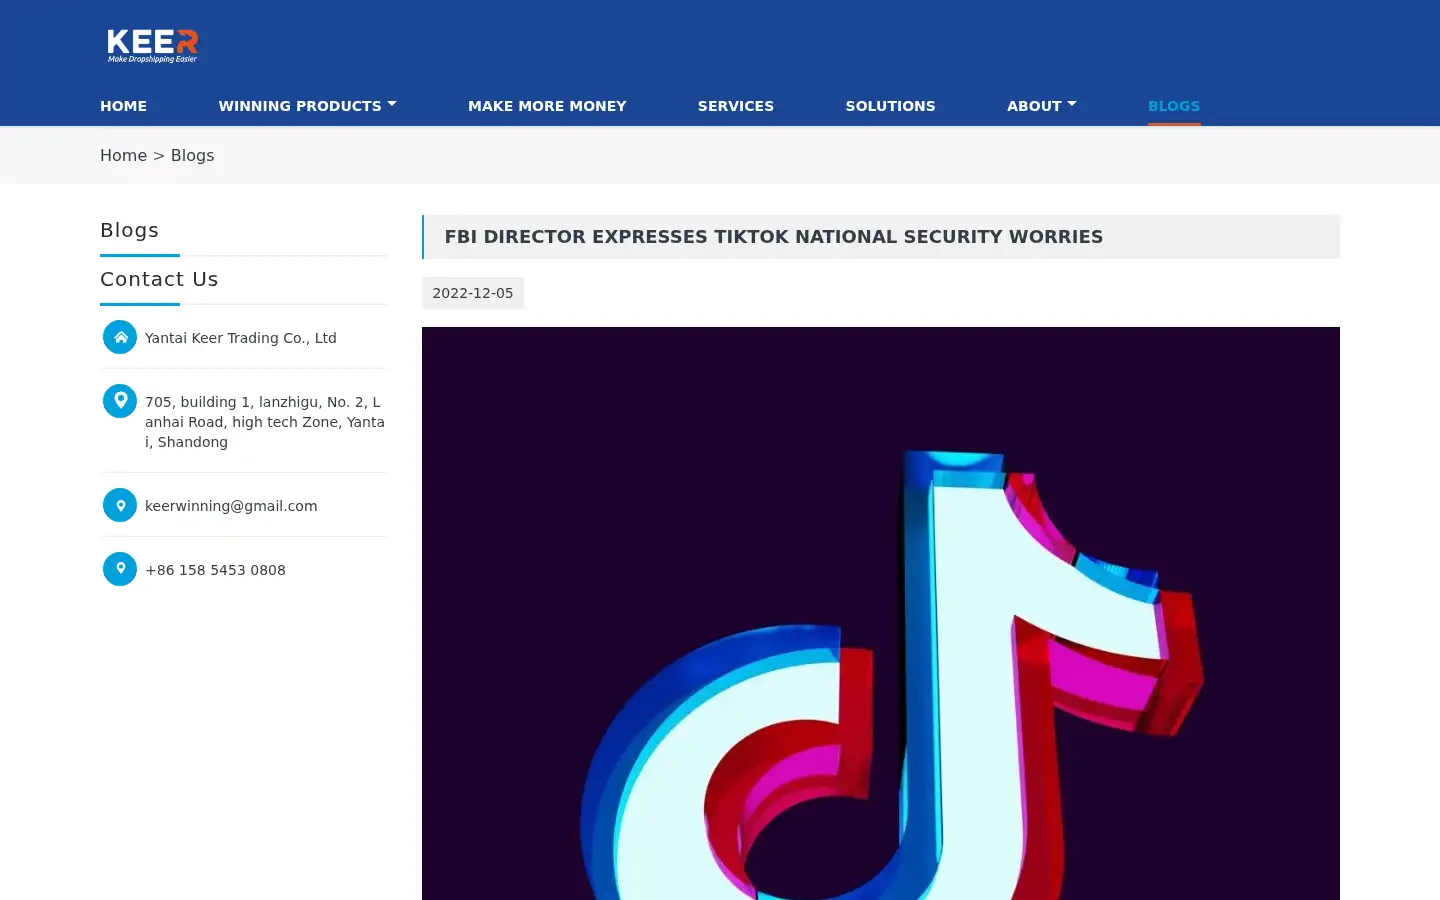This screenshot has height=900, width=1440.
Task: Click the Blogs breadcrumb link
Action: pos(192,155)
